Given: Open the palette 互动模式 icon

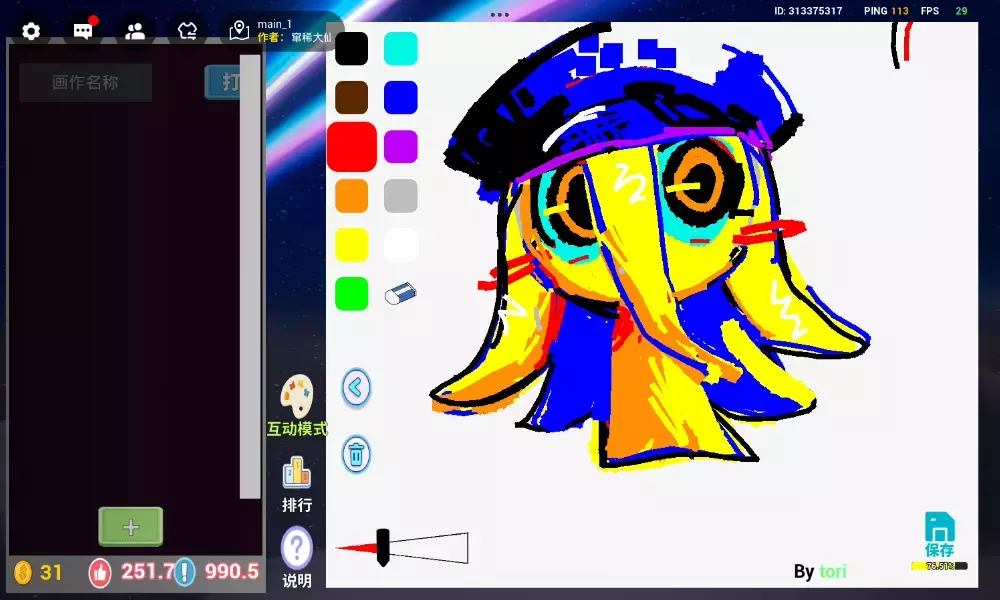Looking at the screenshot, I should point(297,396).
